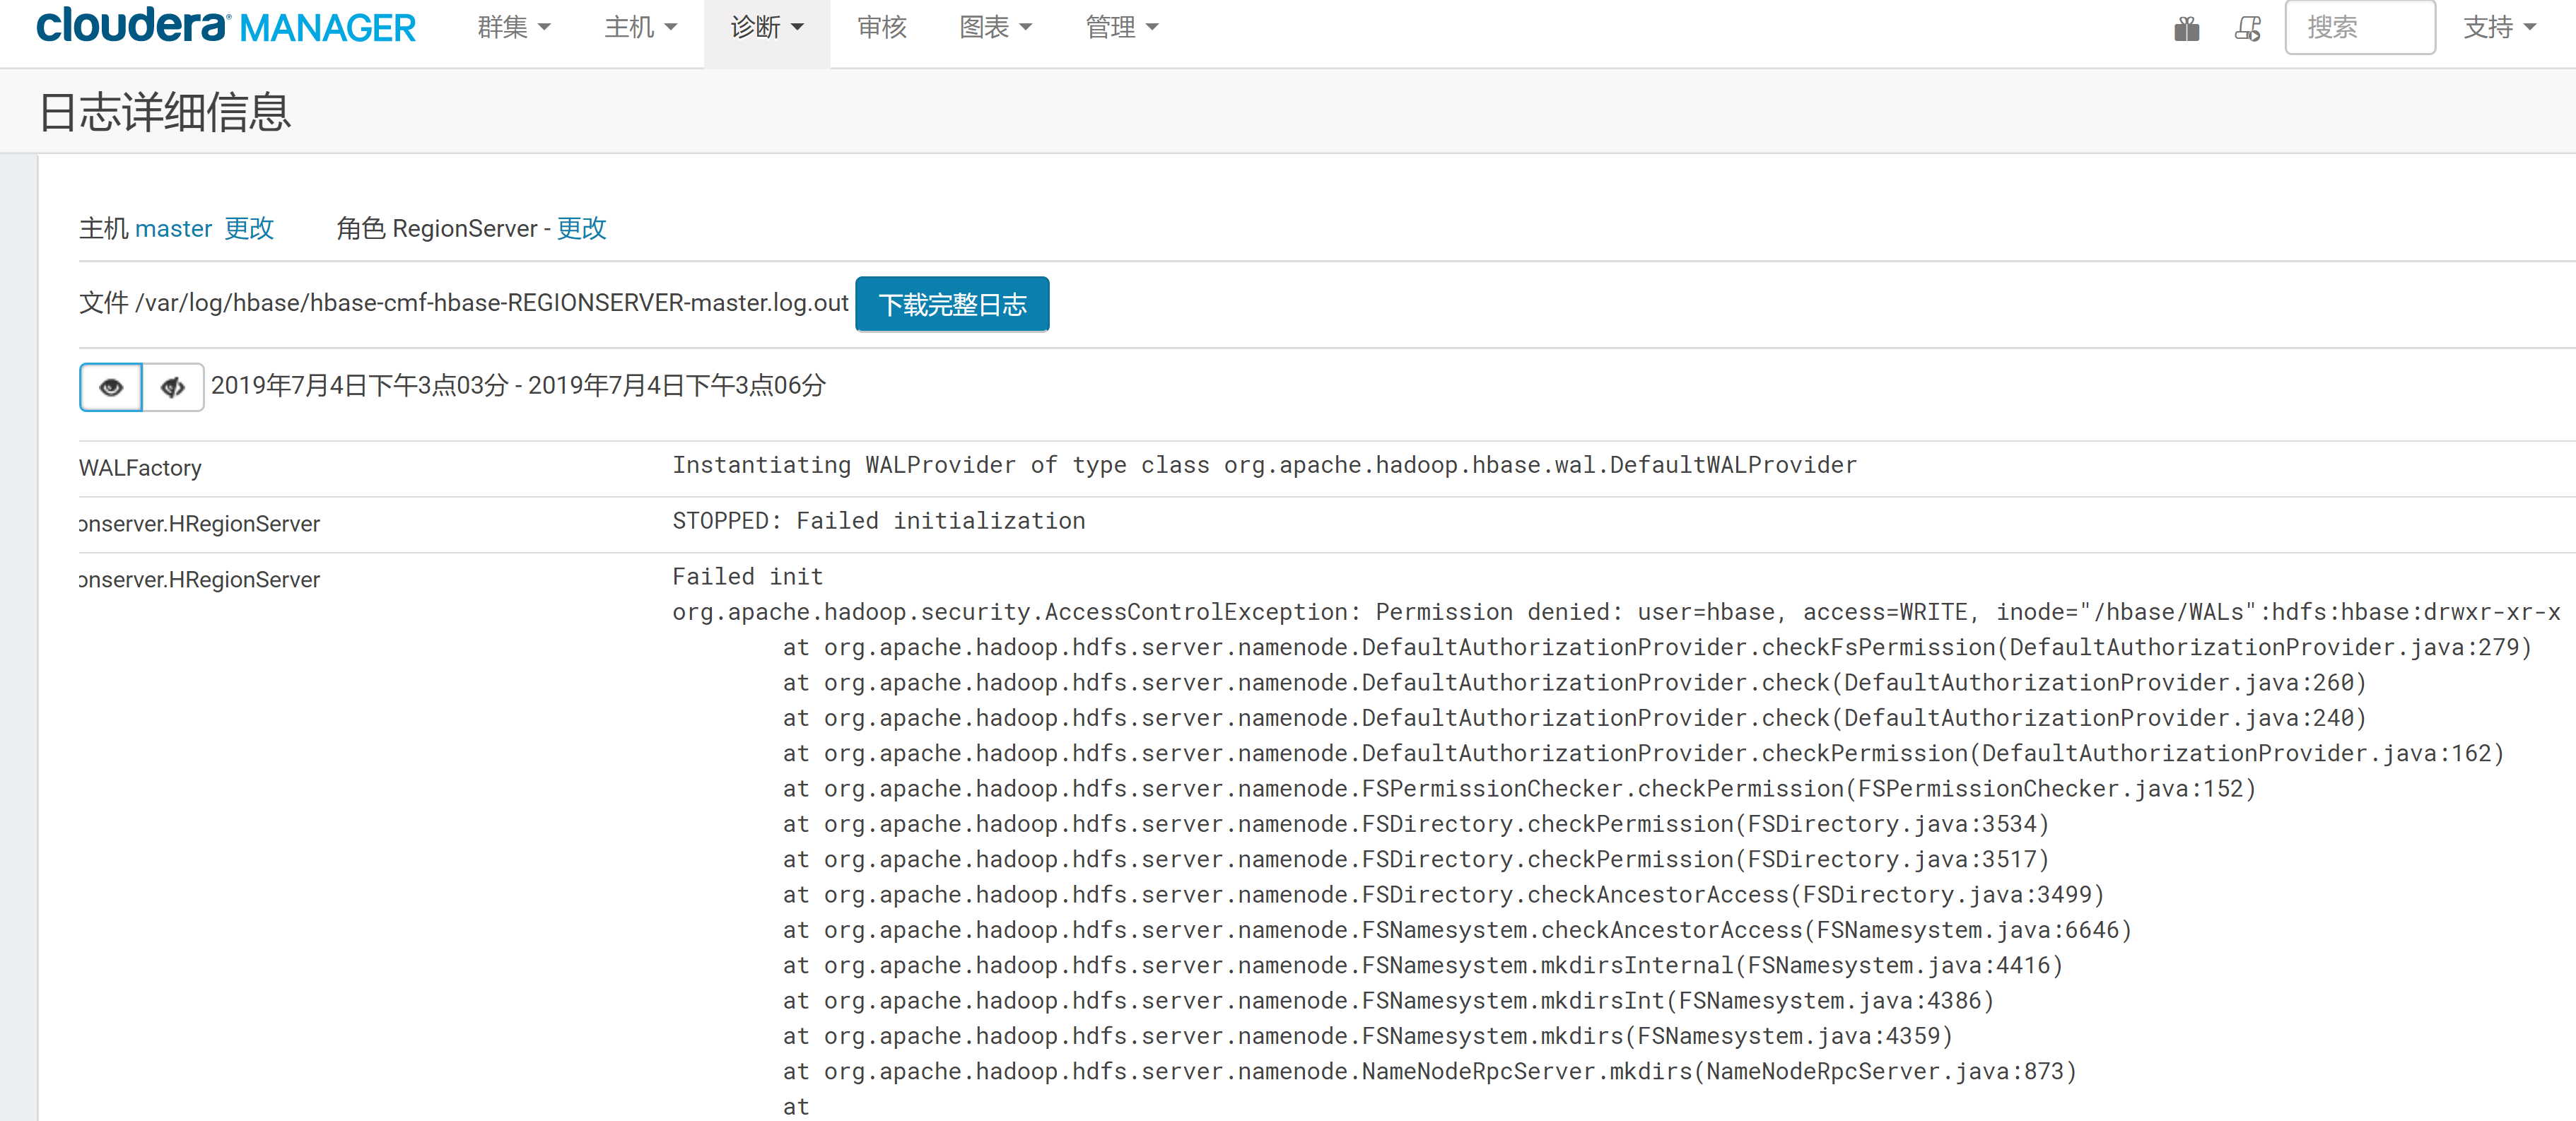Open the gift/new features icon

[2186, 29]
